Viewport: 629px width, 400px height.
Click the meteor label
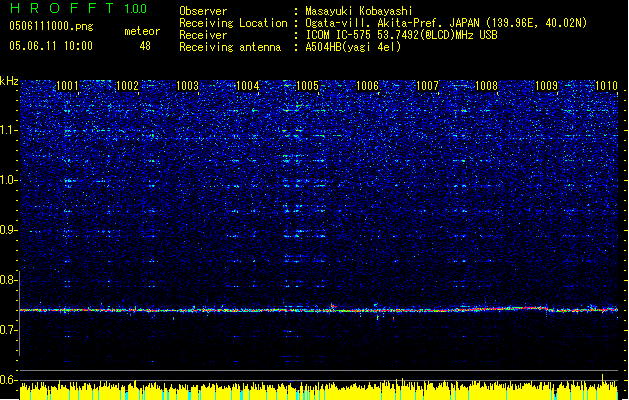click(142, 31)
